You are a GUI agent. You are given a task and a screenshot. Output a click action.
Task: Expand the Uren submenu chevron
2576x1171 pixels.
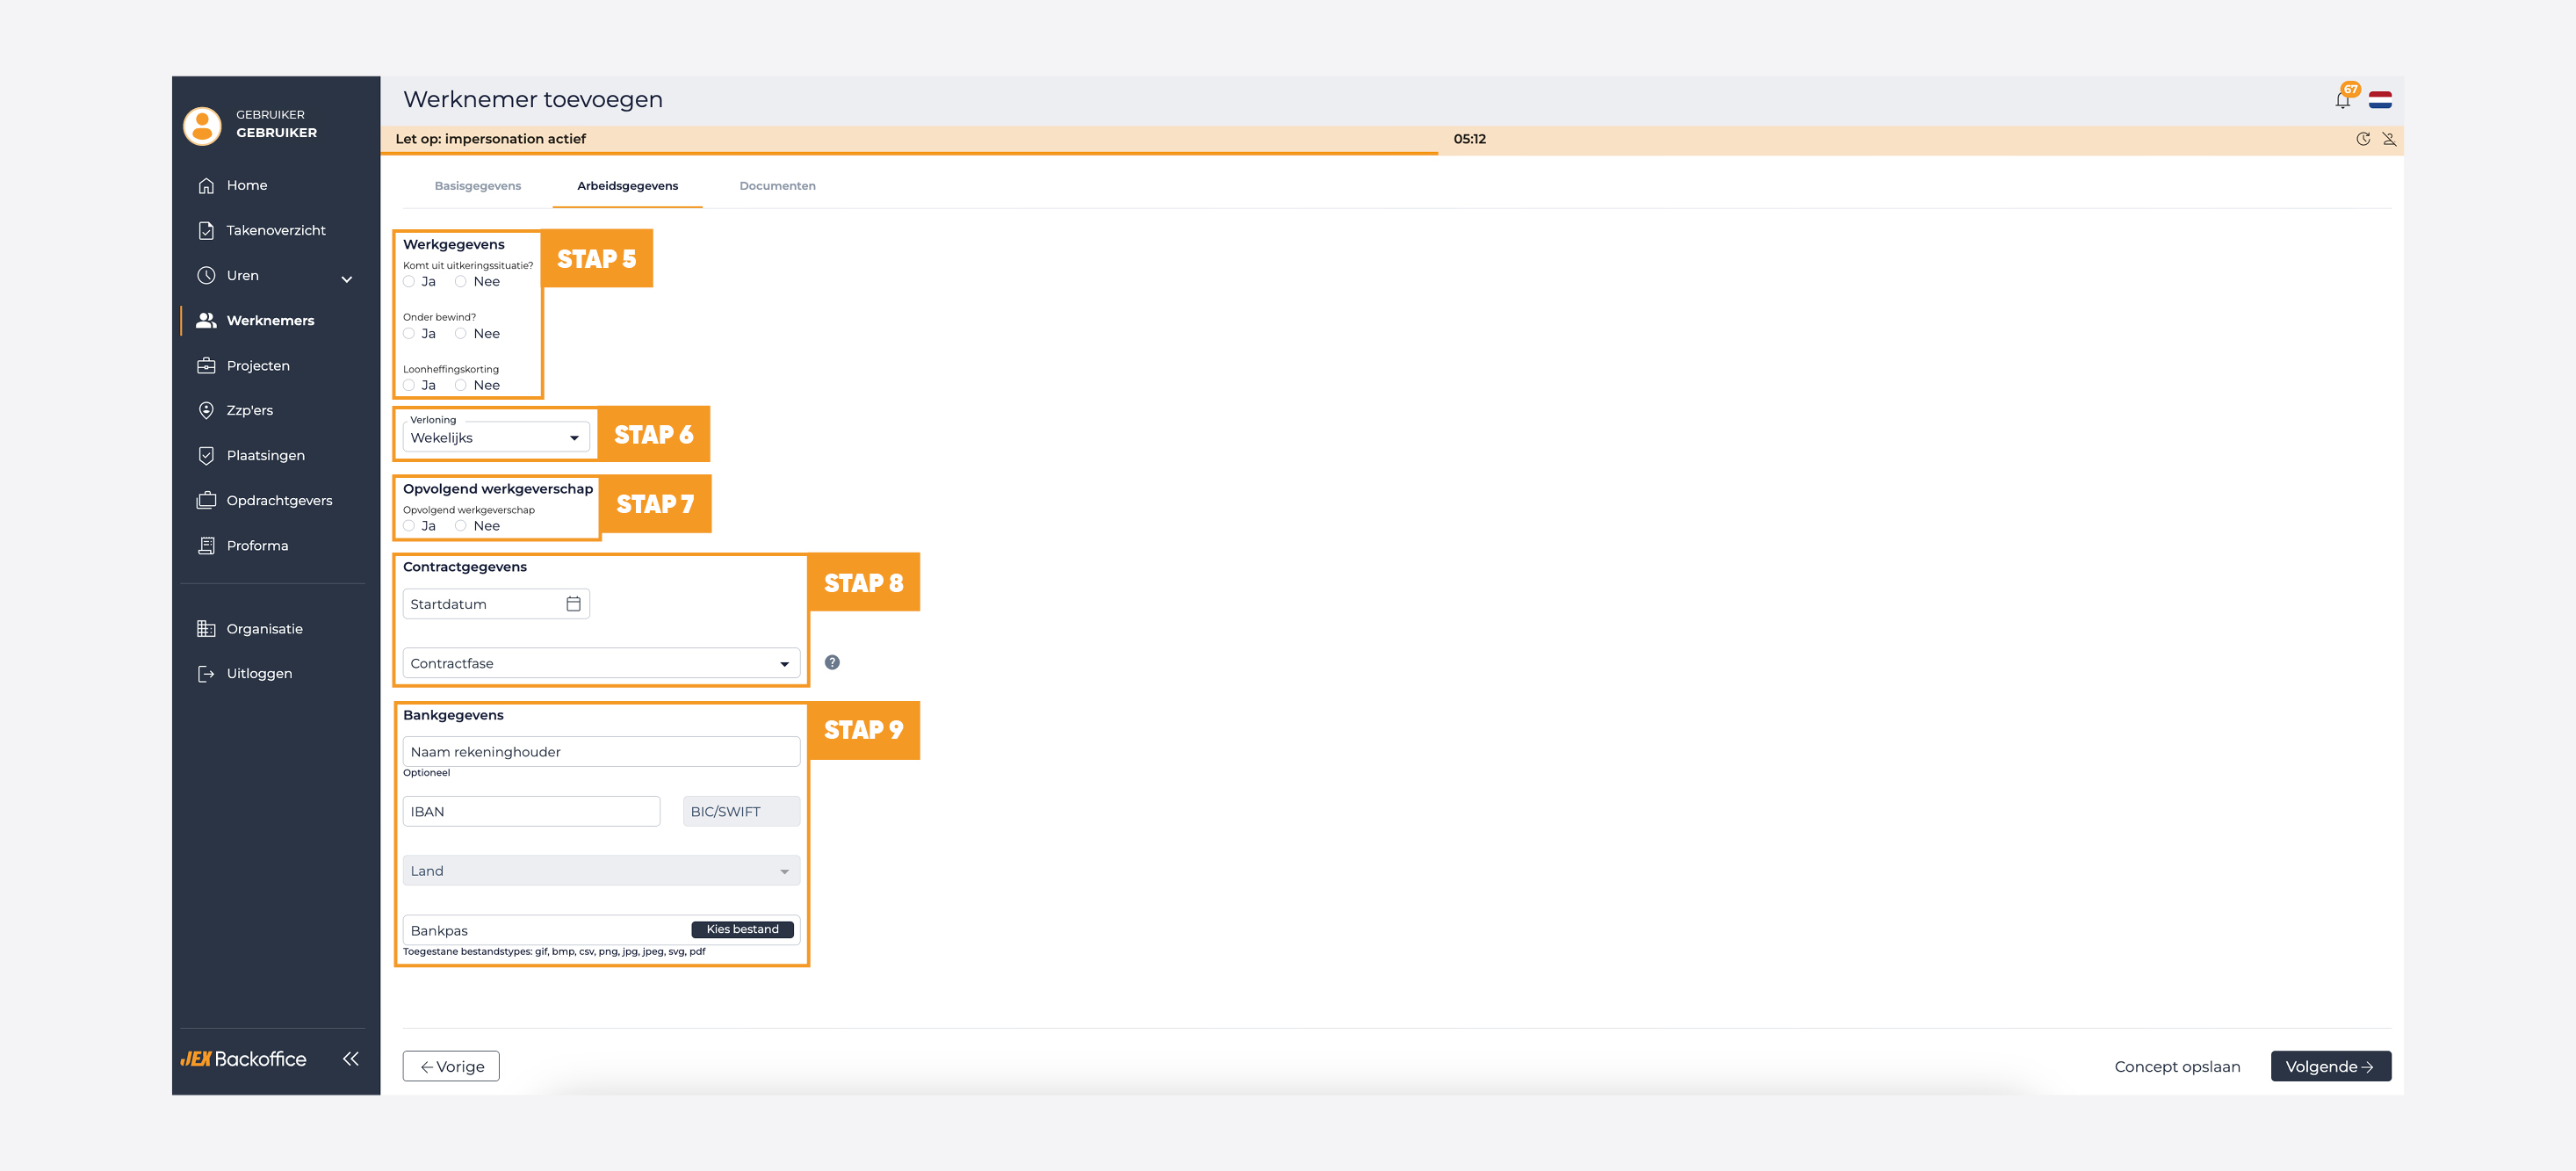tap(347, 279)
